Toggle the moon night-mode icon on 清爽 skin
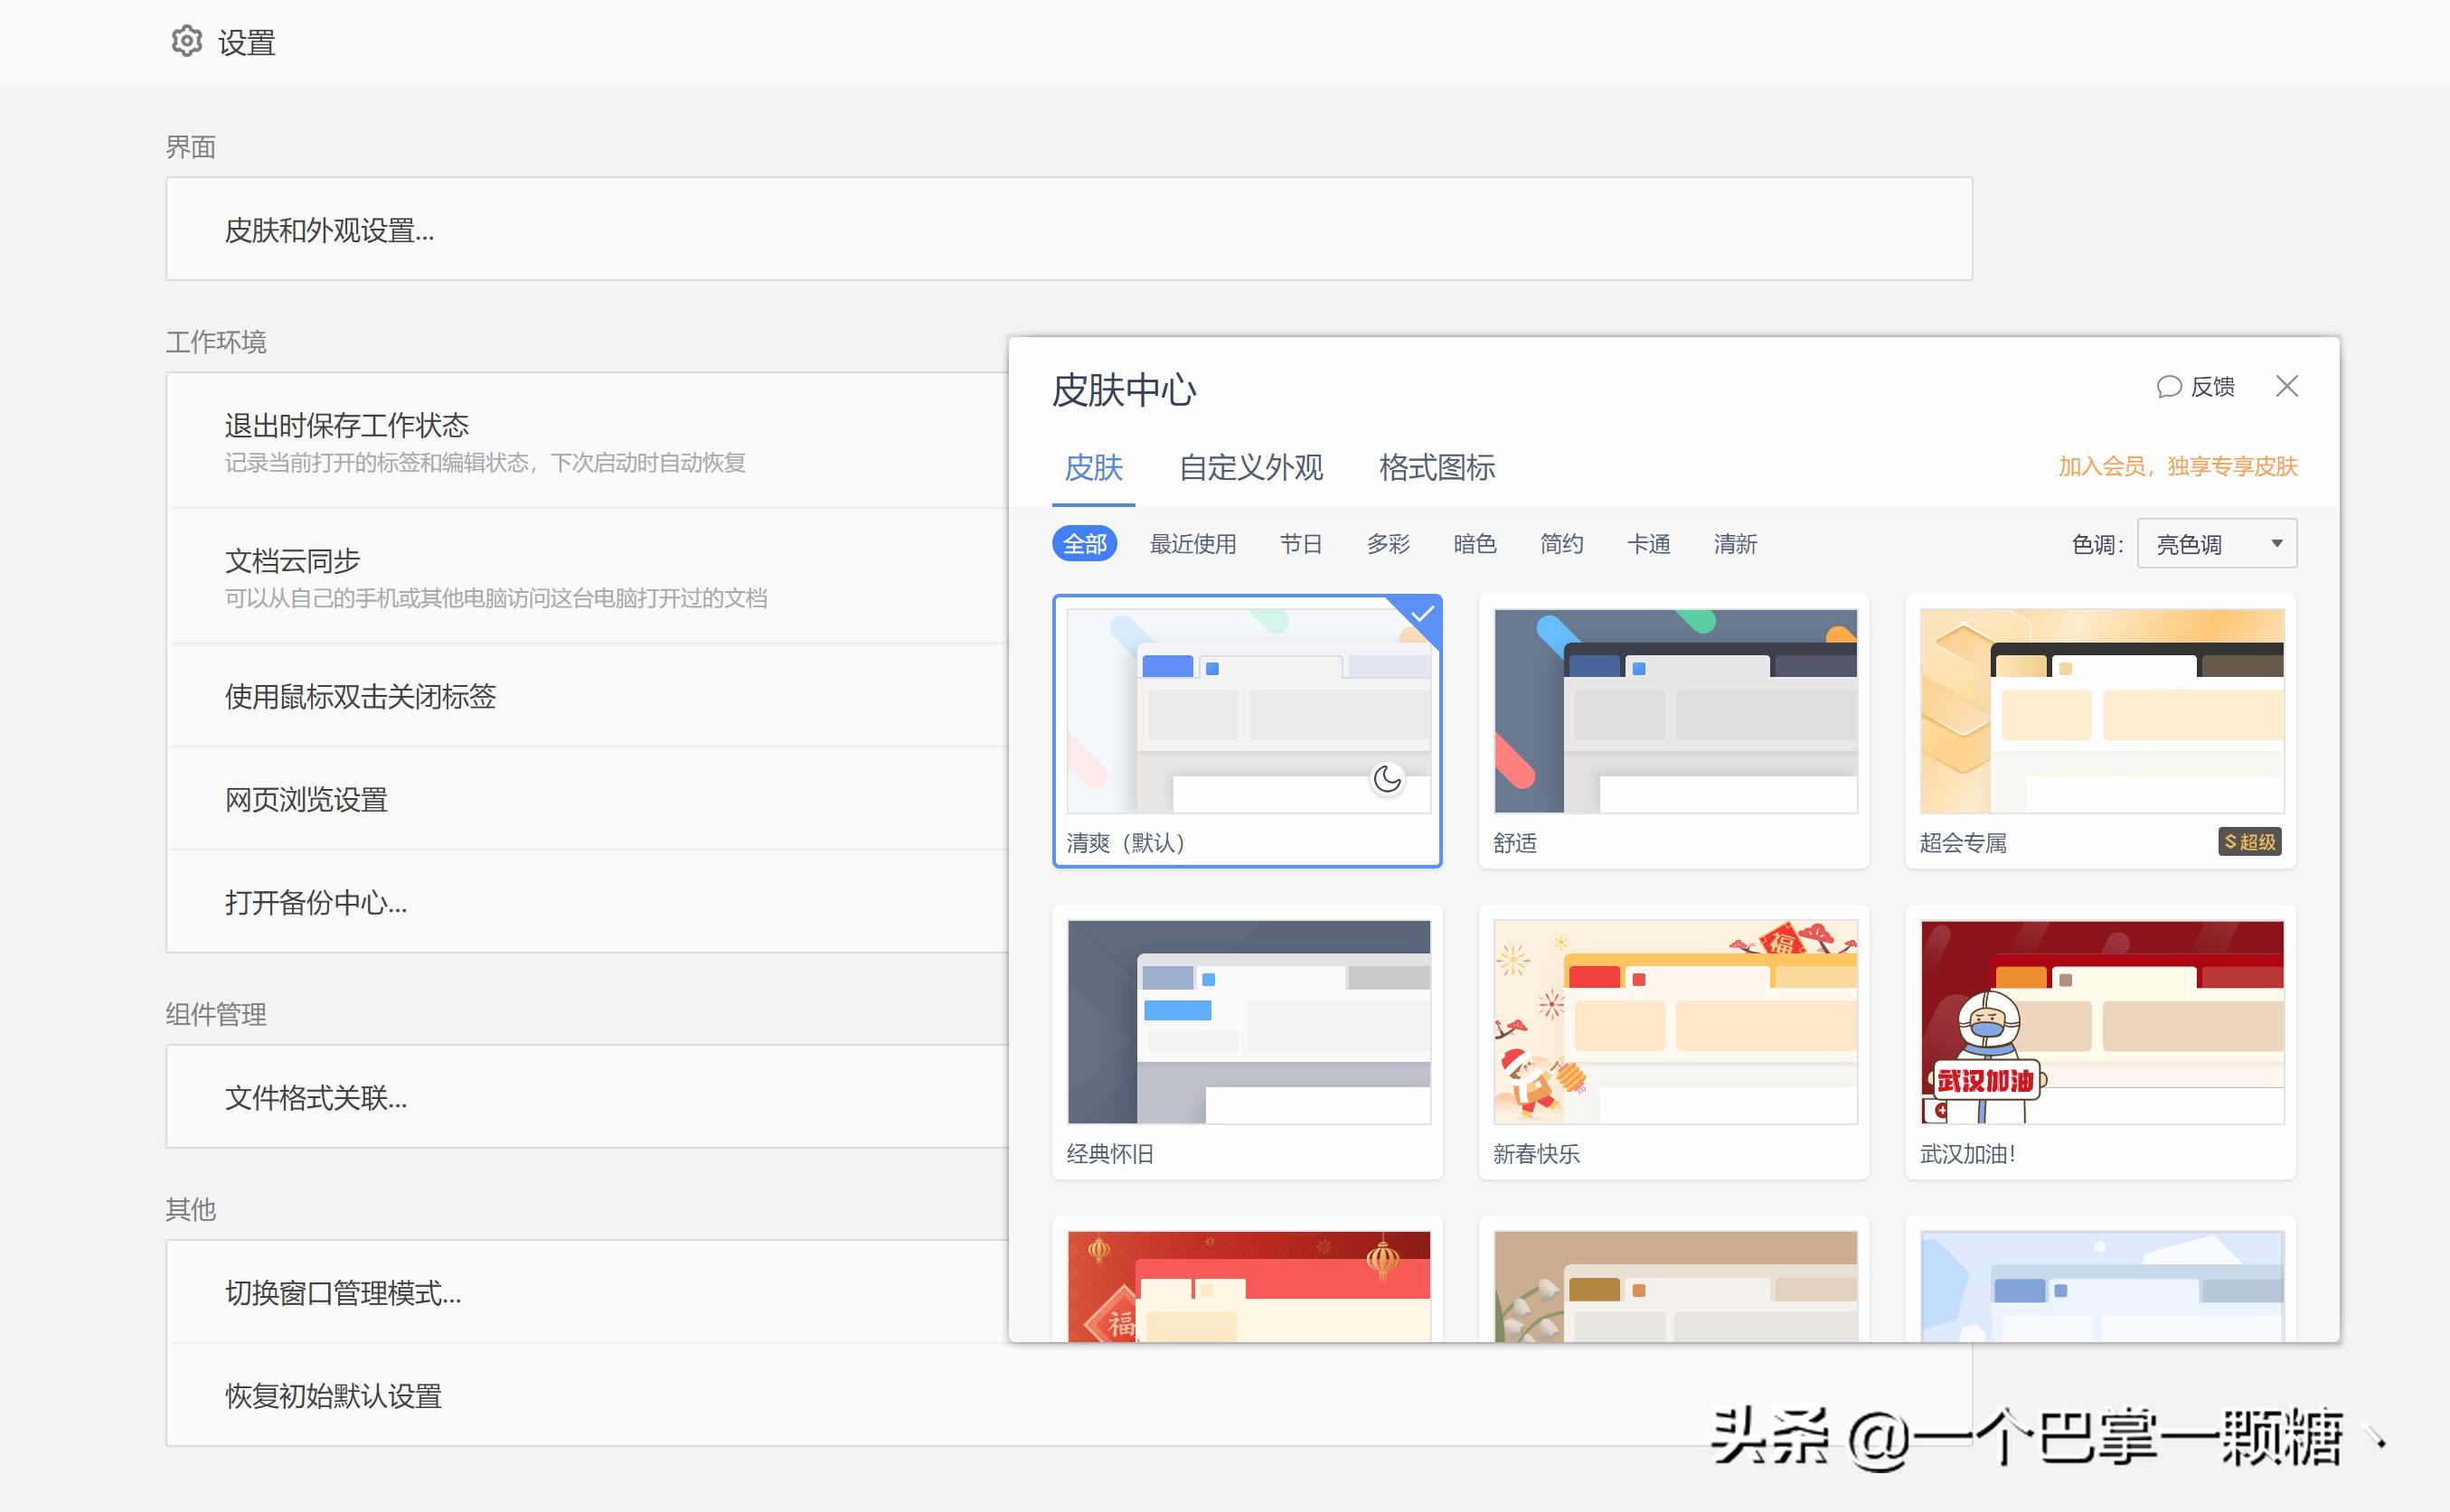 tap(1387, 781)
